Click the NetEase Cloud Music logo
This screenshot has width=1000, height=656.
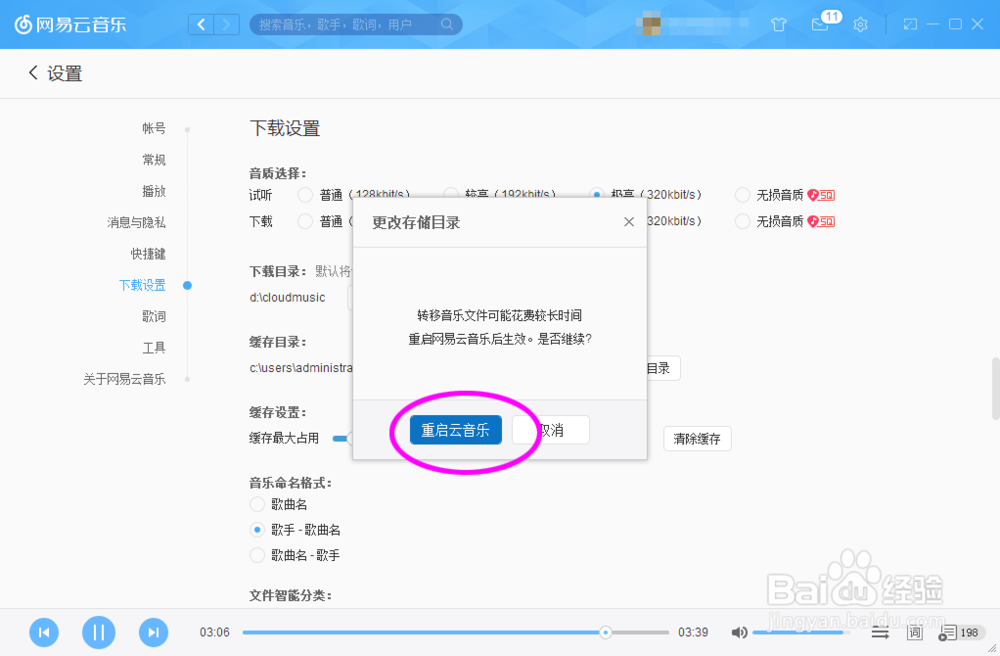coord(70,24)
